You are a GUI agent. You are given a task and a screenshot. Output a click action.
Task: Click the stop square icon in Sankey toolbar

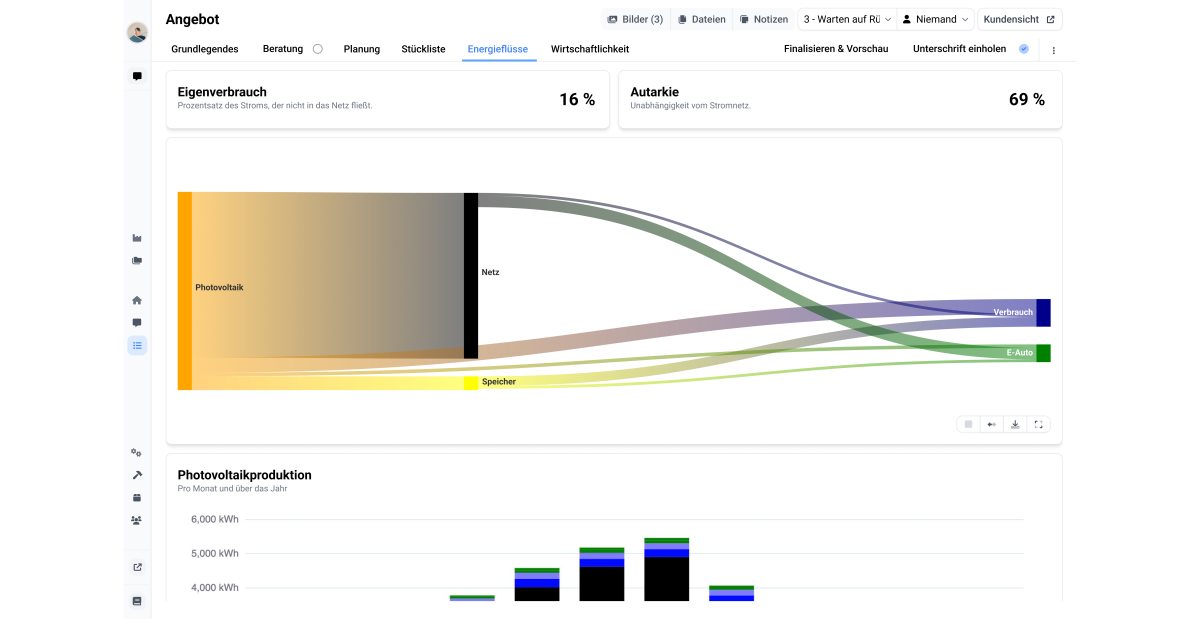968,424
